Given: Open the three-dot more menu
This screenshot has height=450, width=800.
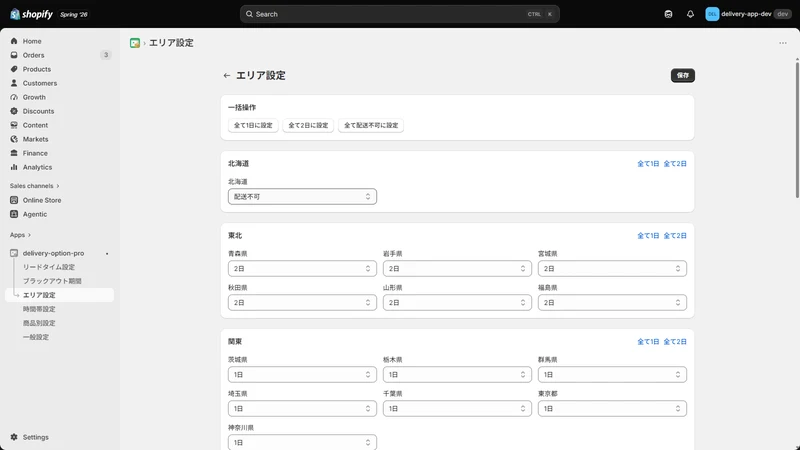Looking at the screenshot, I should click(x=783, y=43).
